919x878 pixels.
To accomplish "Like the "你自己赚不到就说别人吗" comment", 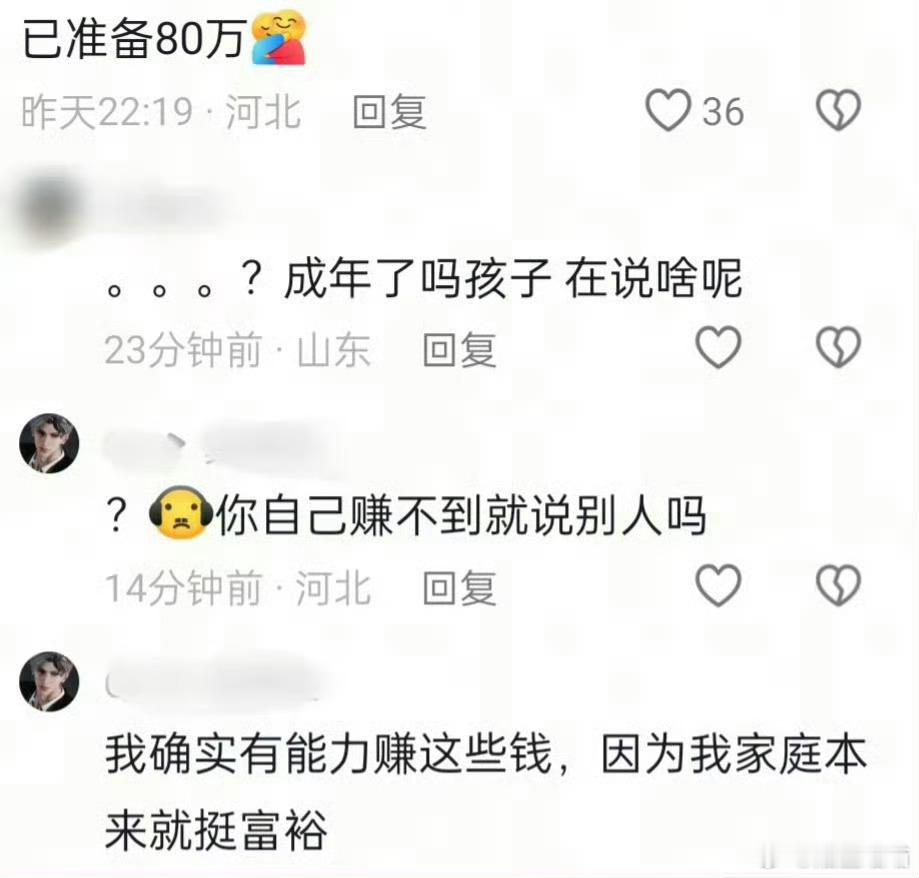I will click(x=718, y=586).
